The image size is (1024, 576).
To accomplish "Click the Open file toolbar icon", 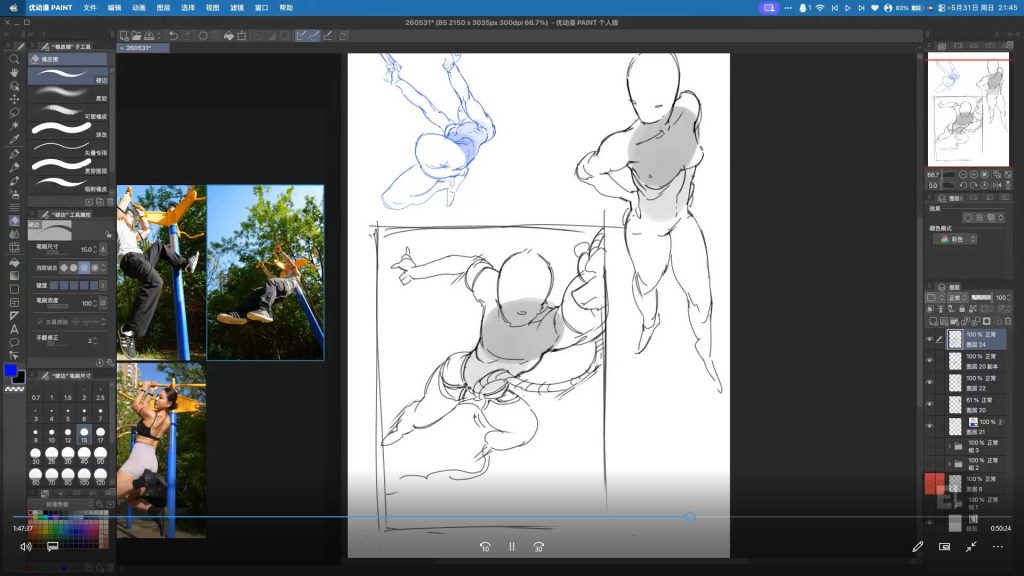I will tap(136, 36).
